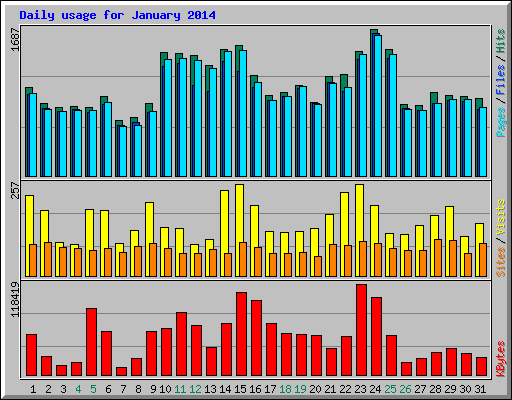Click the cyan pages bar for day 24
The height and width of the screenshot is (400, 512).
tap(378, 106)
